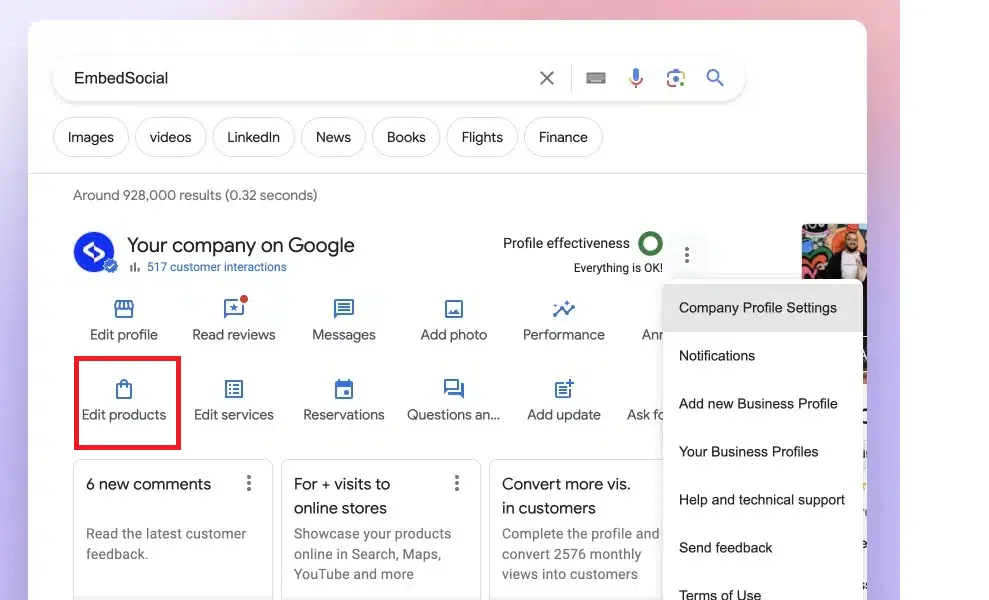Choose Add new Business Profile

point(763,404)
